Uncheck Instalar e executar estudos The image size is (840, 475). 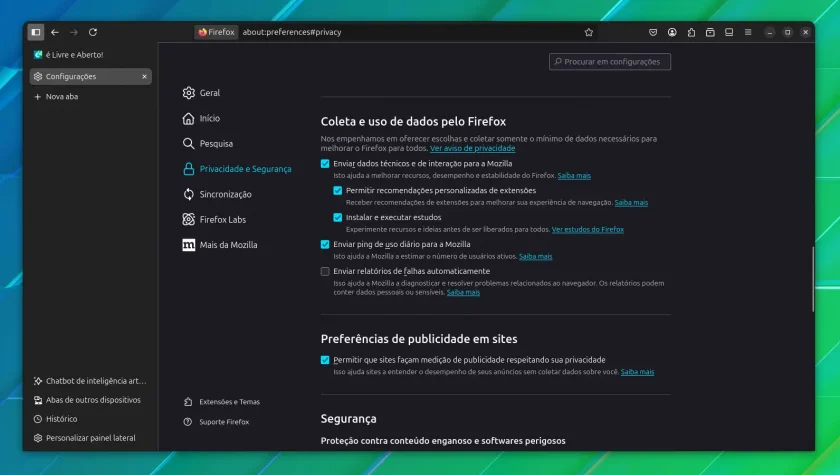(338, 217)
